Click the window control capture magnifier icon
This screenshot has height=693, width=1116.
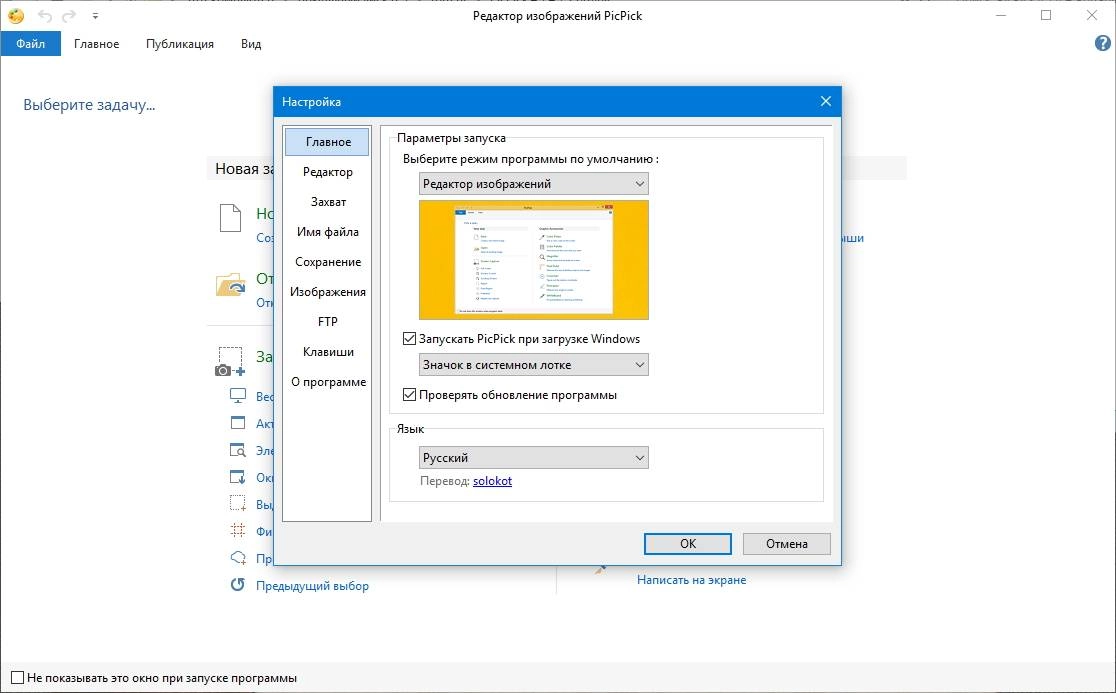[238, 450]
